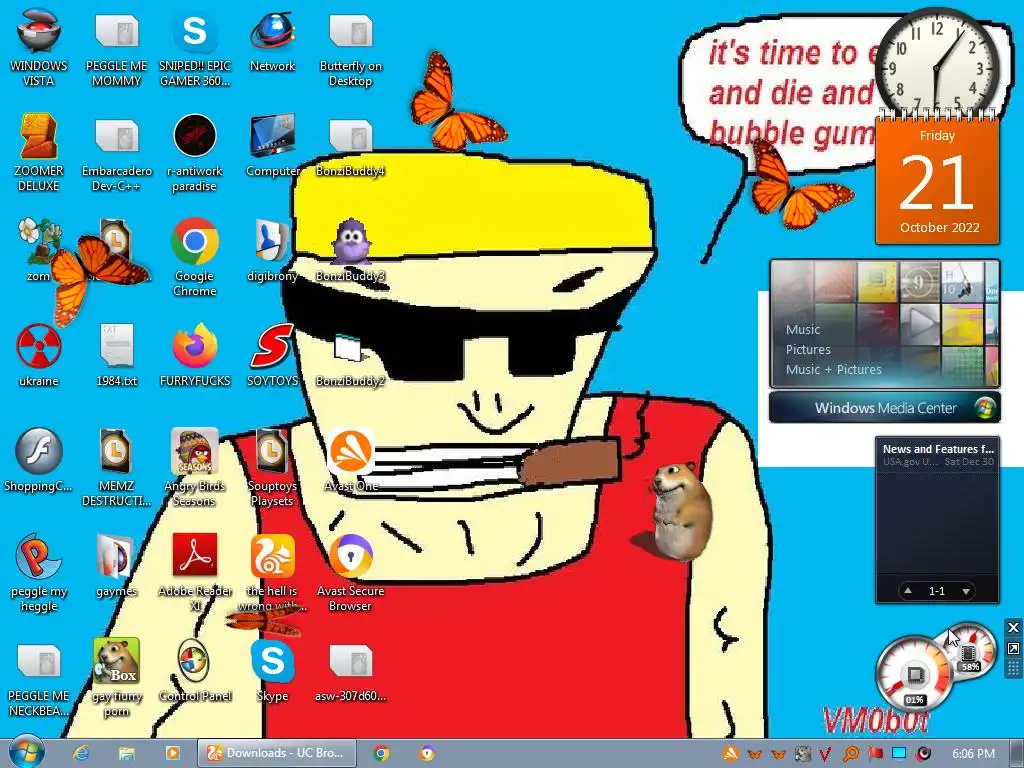
Task: Go to previous feed page with up arrow
Action: (908, 591)
